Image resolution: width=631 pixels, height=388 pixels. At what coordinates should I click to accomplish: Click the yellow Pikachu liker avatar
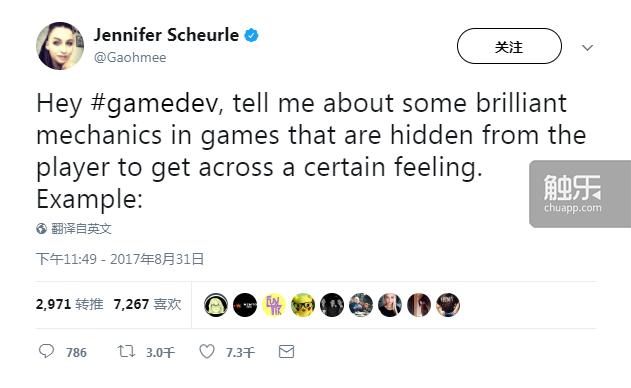[x=303, y=305]
